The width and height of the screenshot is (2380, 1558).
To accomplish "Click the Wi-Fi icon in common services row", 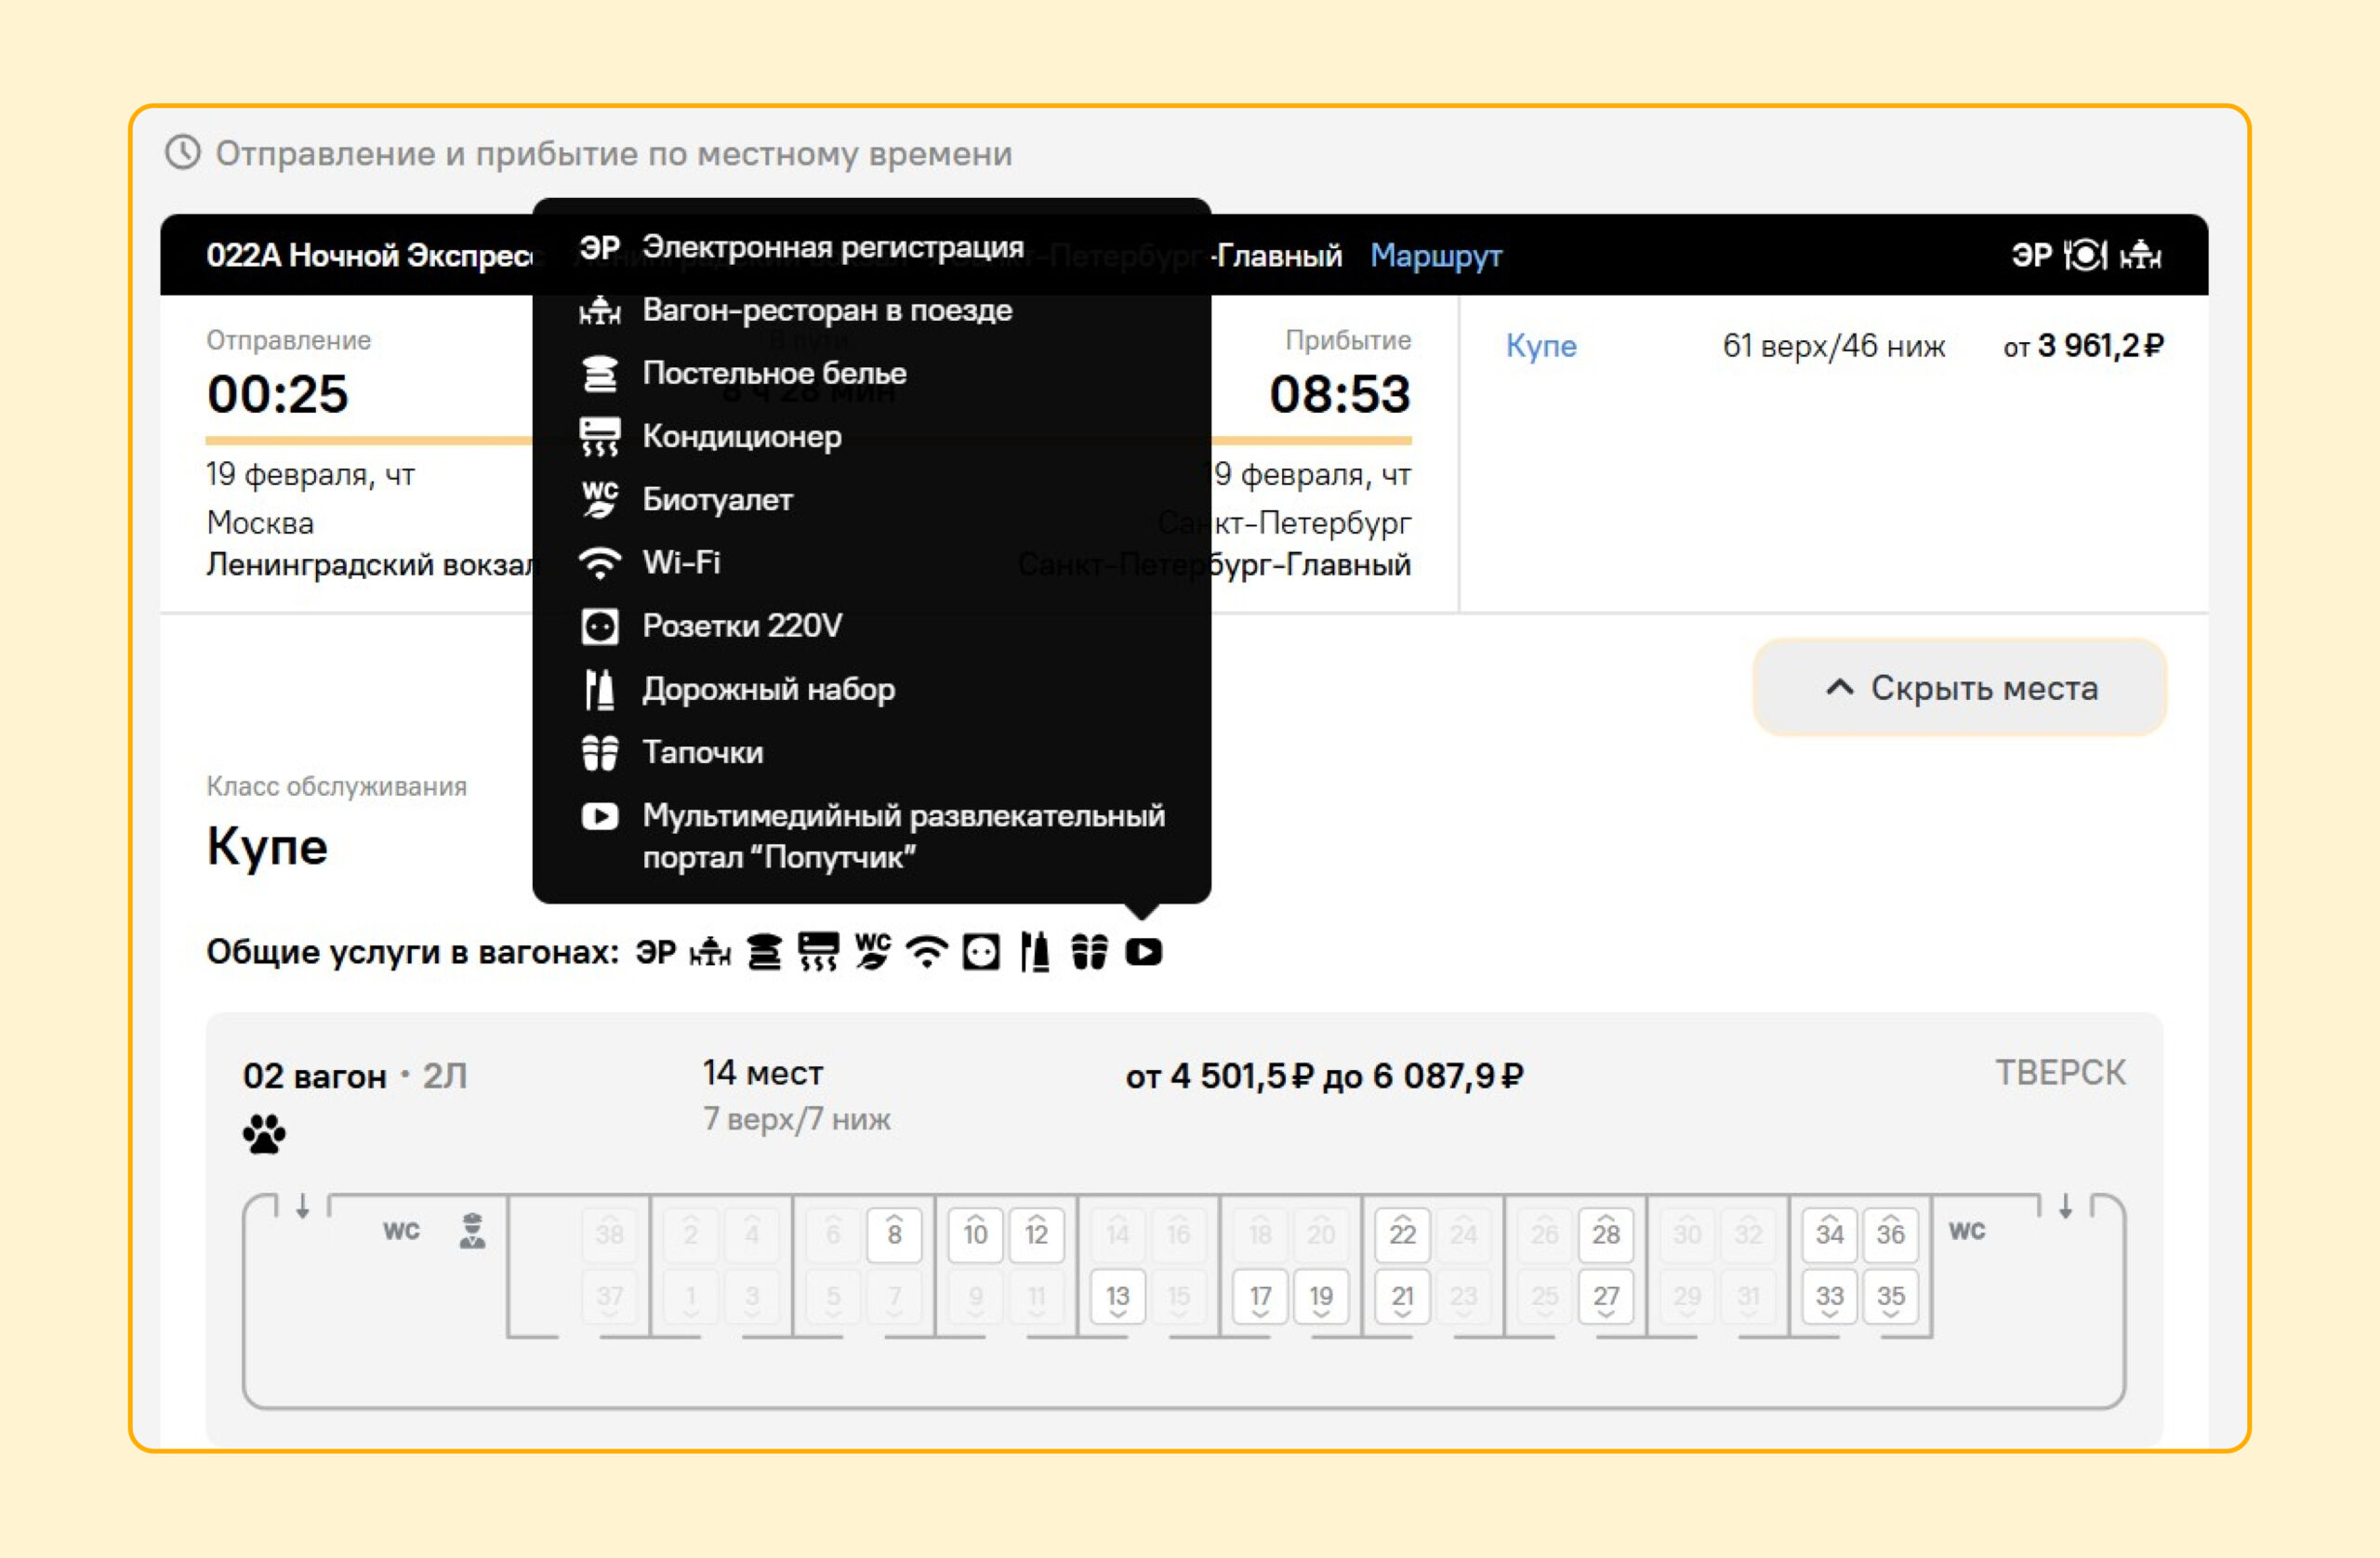I will click(x=927, y=952).
